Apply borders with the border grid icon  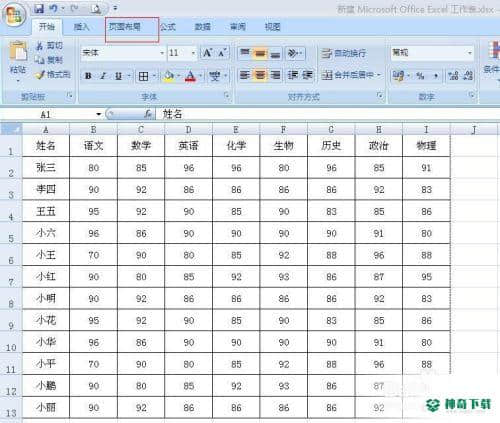coord(143,76)
